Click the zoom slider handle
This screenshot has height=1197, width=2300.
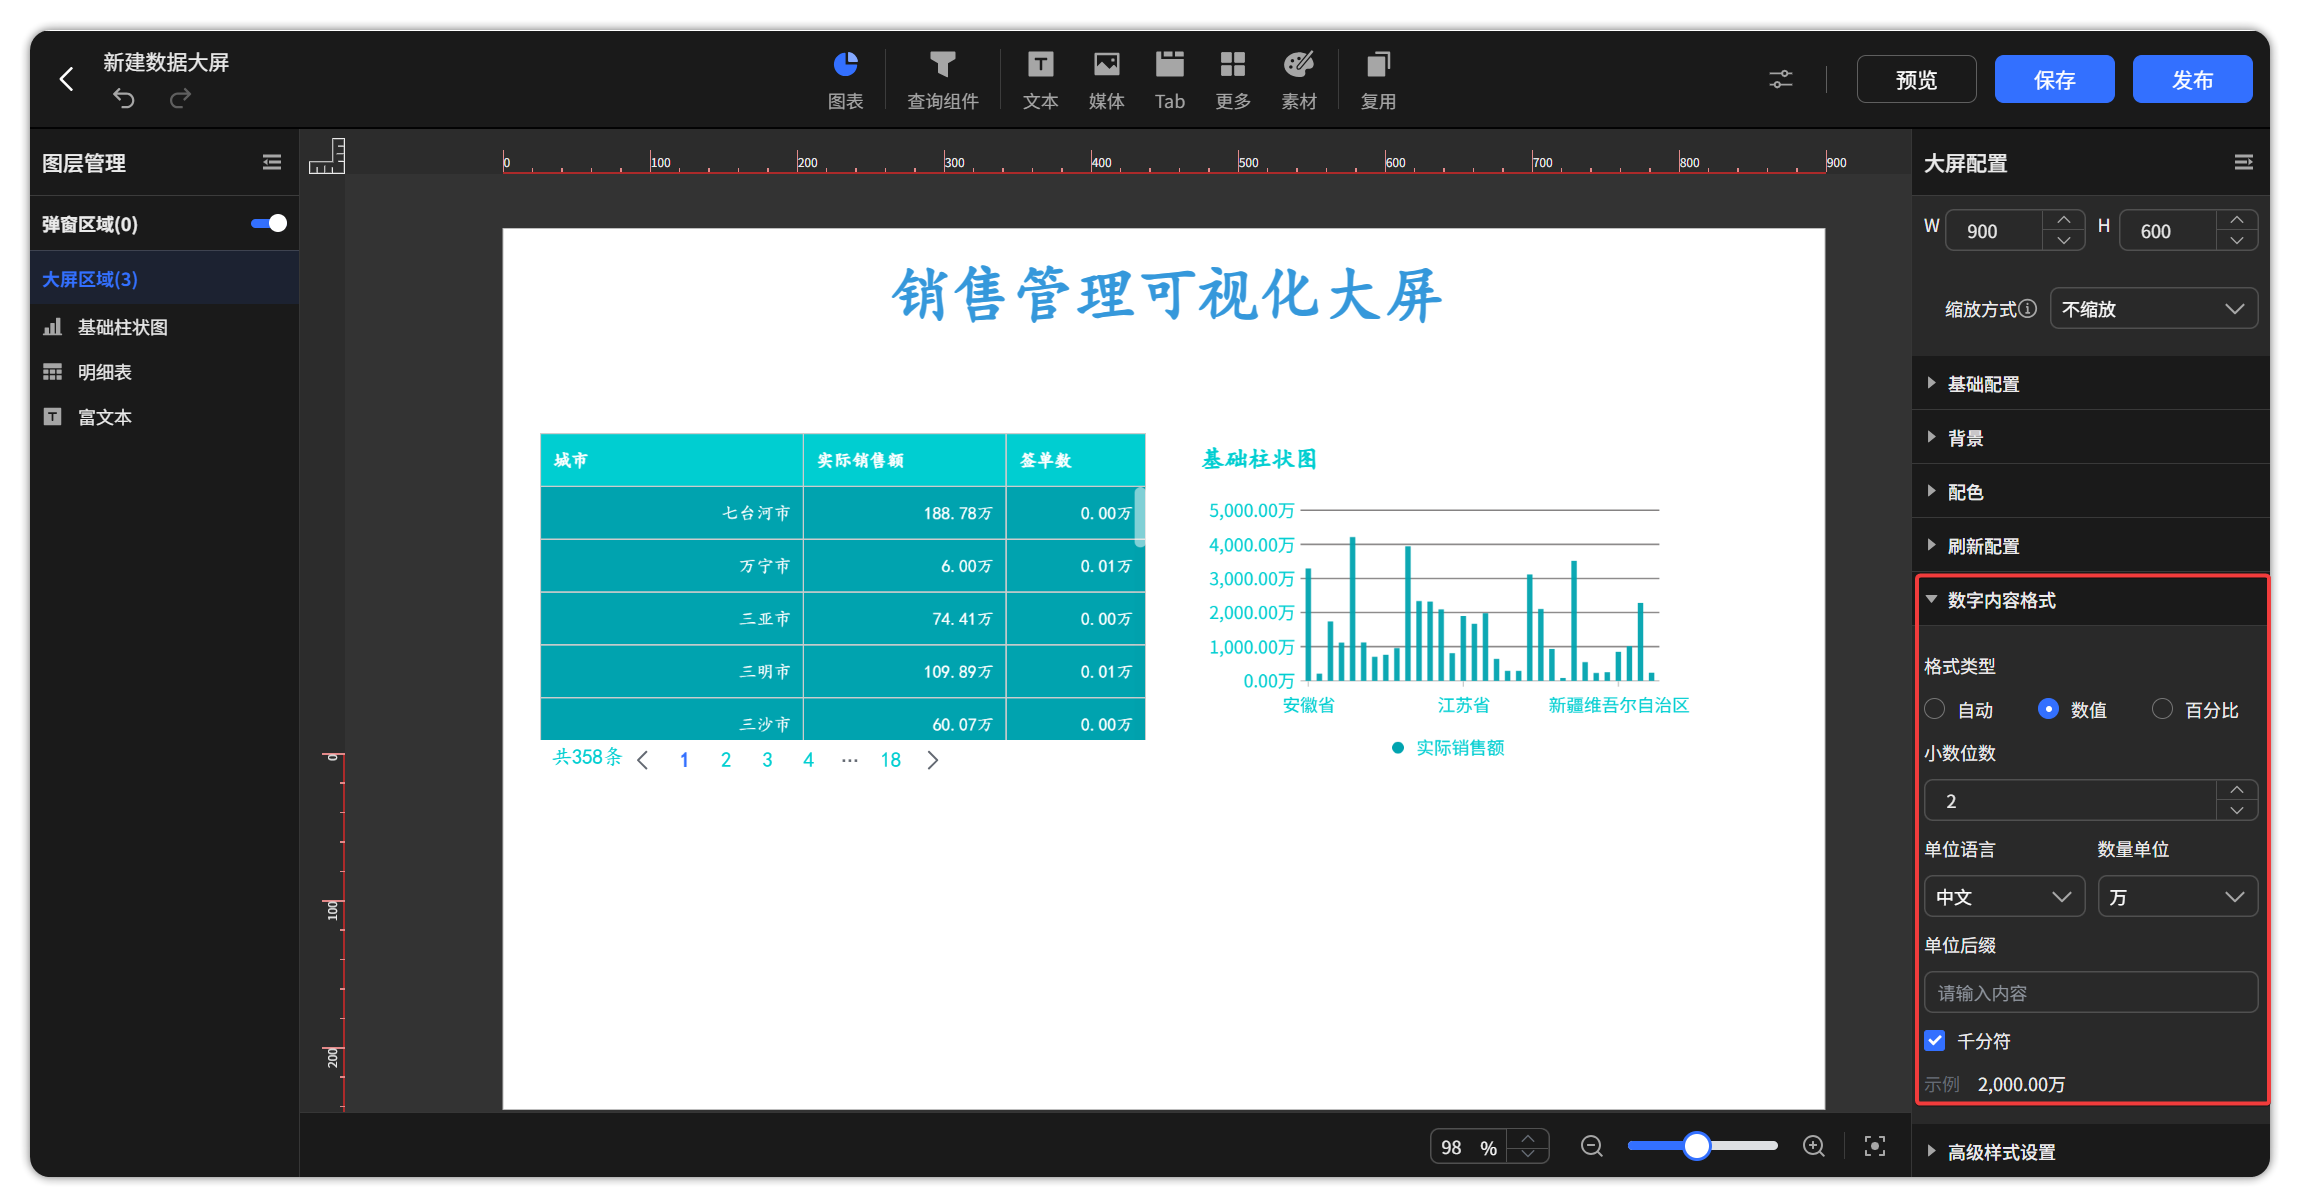click(1697, 1146)
